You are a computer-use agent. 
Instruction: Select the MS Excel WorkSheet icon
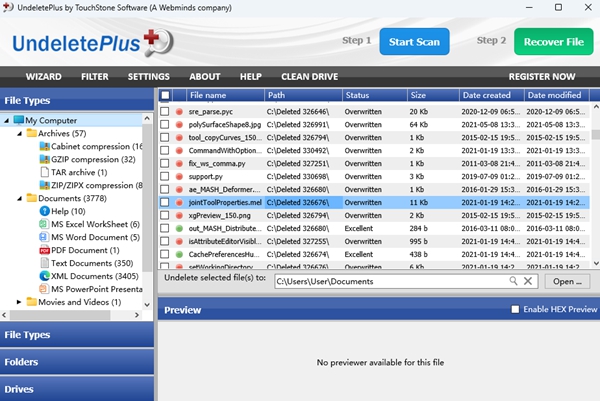(x=42, y=222)
